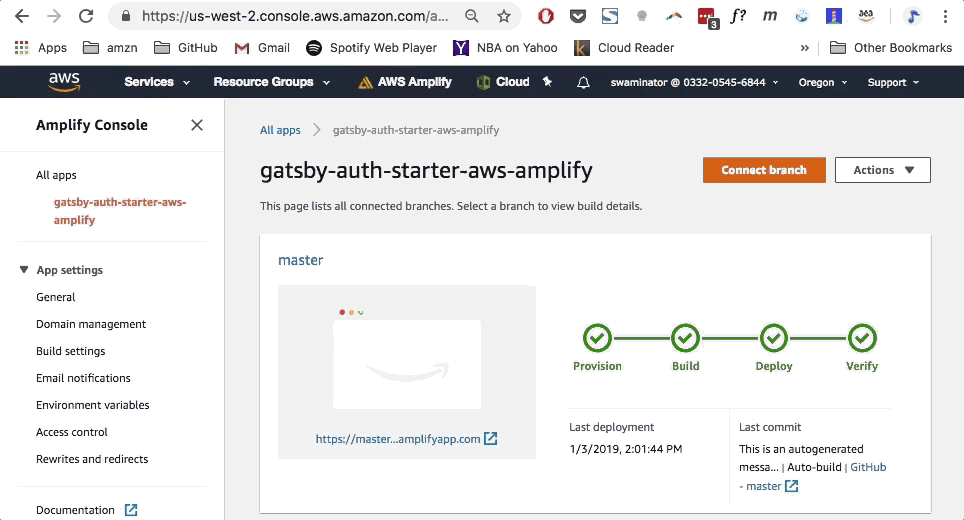The width and height of the screenshot is (964, 520).
Task: Open the Documentation link
Action: tap(86, 510)
